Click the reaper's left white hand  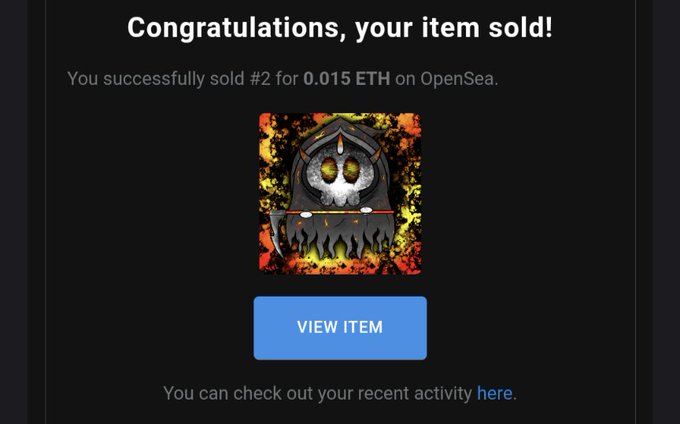click(x=306, y=214)
